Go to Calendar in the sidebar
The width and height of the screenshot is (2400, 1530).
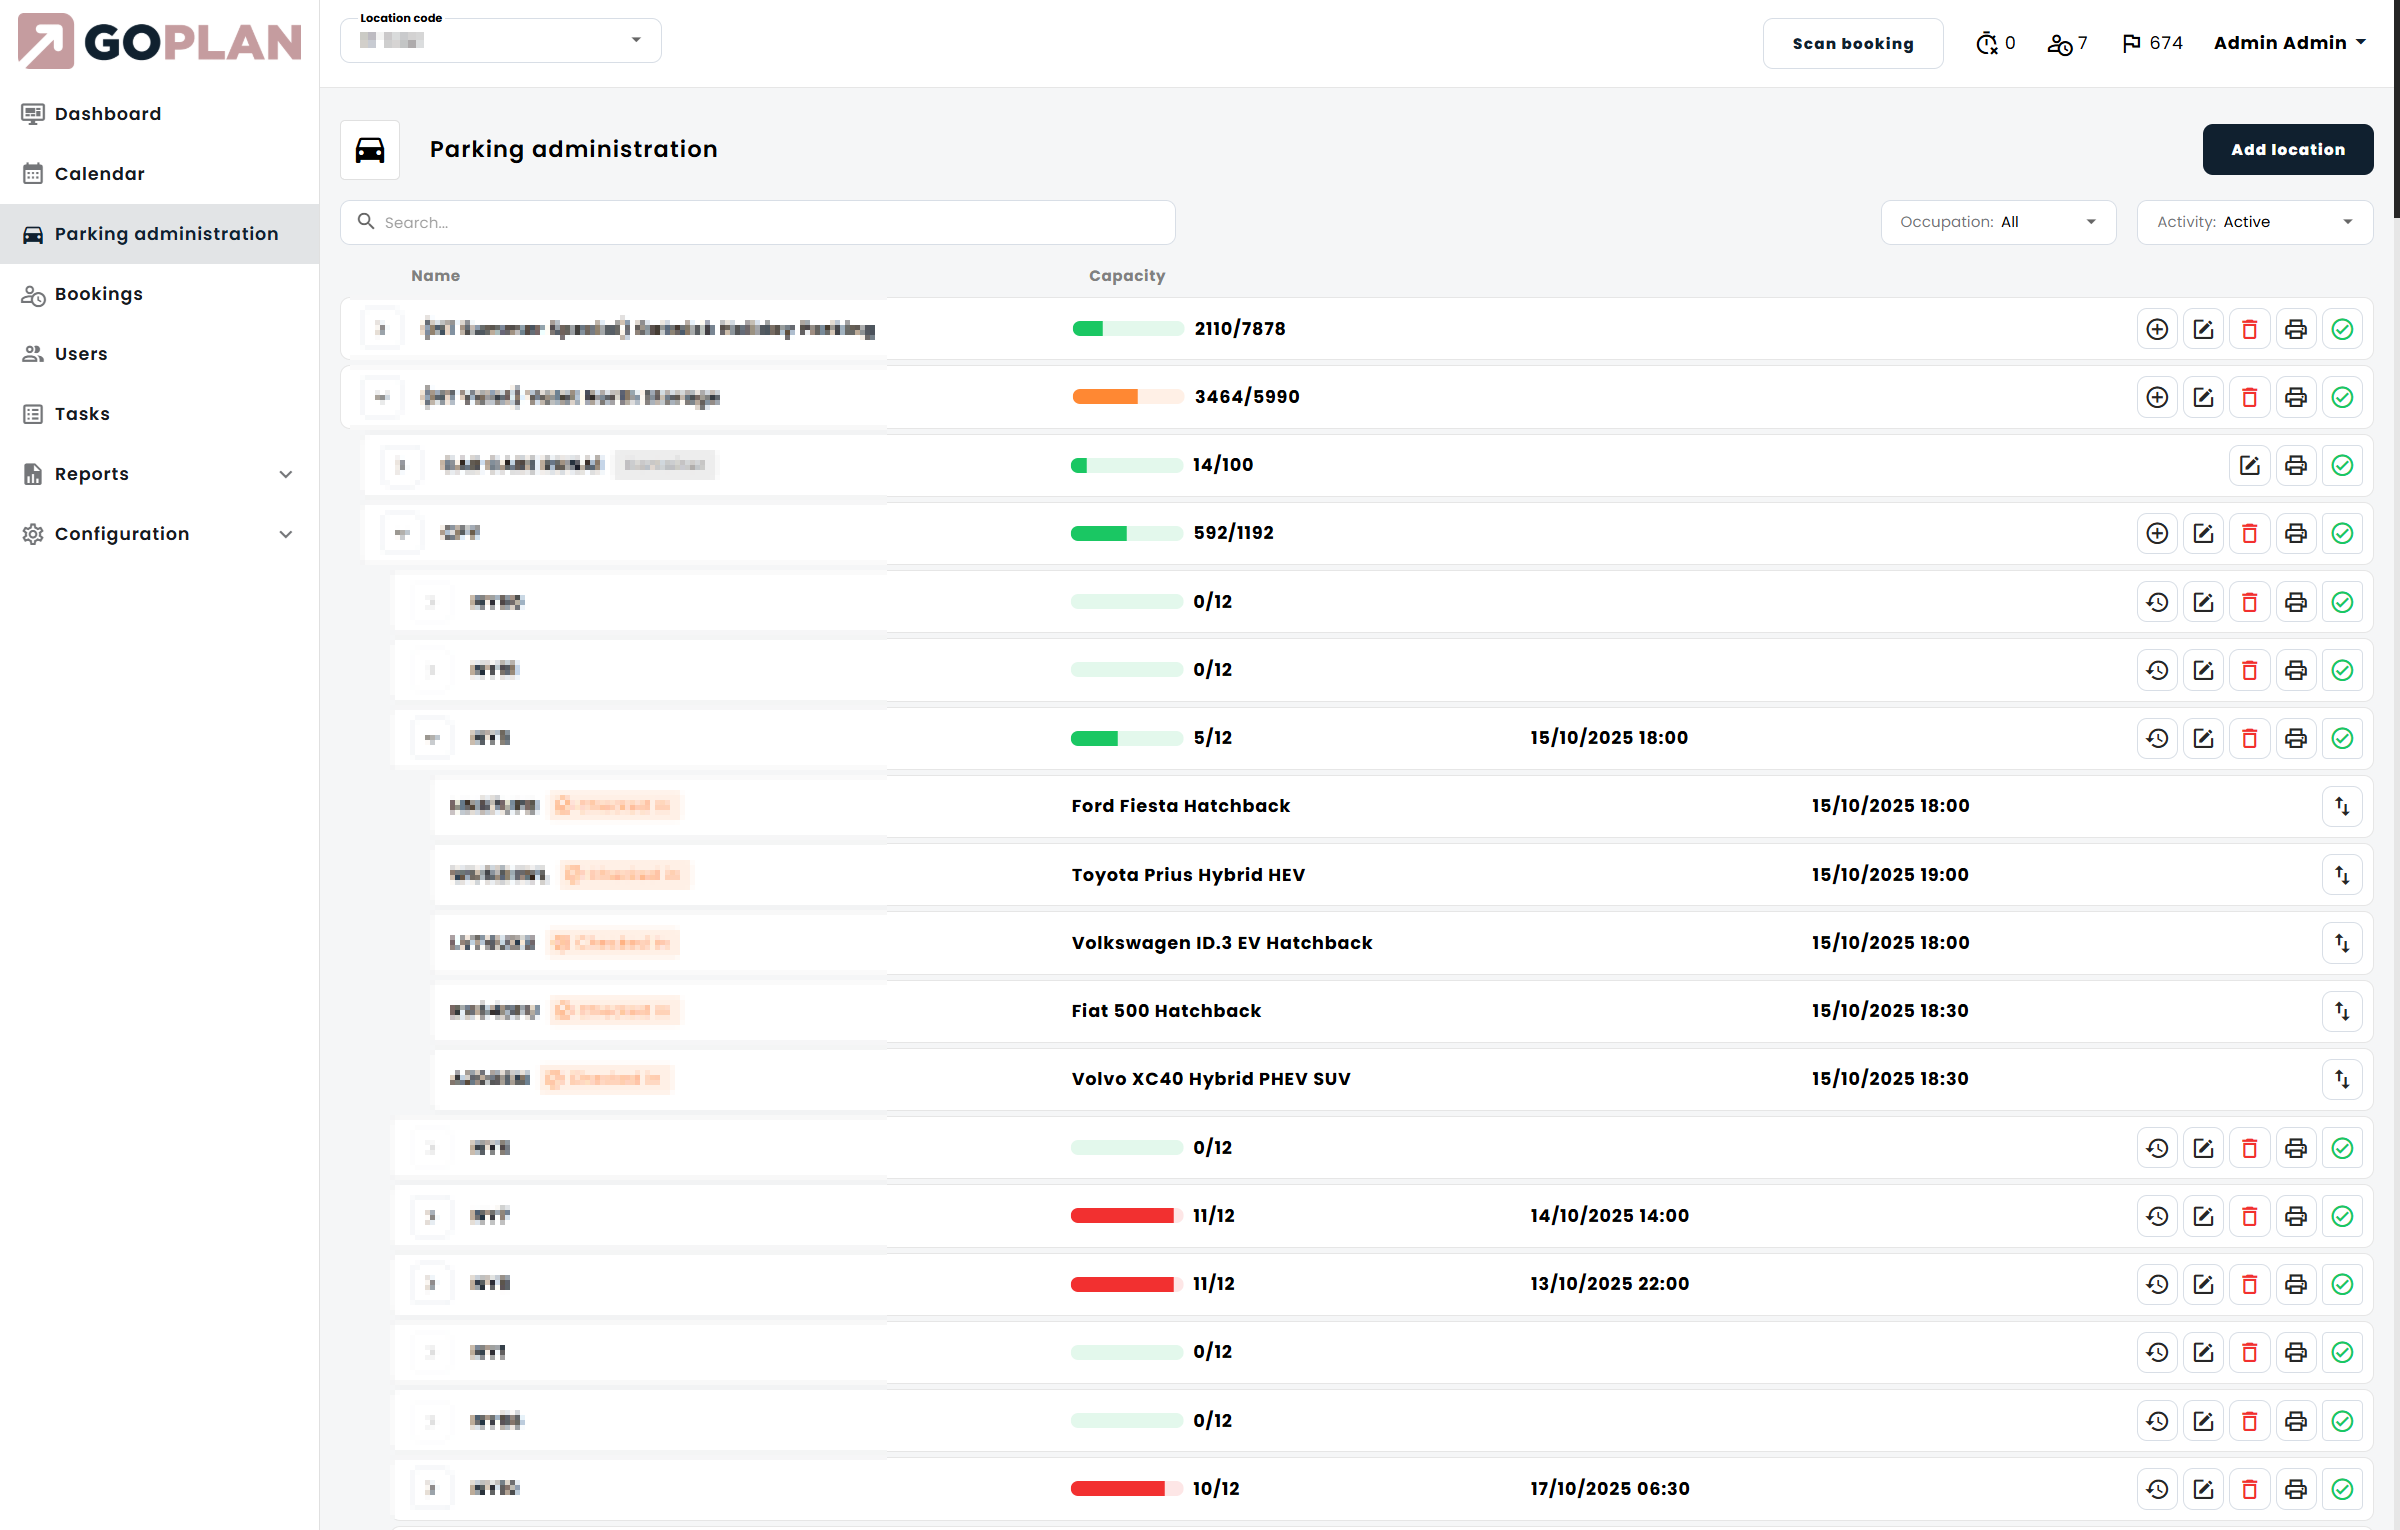99,174
